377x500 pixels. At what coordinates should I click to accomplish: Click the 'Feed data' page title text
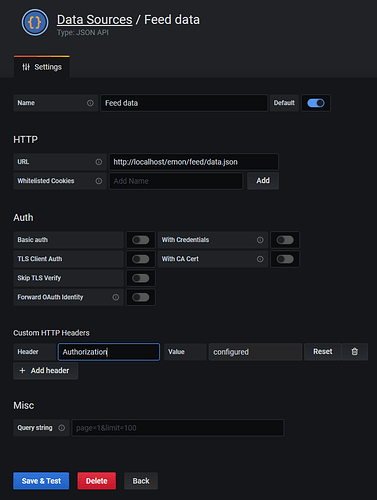pyautogui.click(x=172, y=20)
